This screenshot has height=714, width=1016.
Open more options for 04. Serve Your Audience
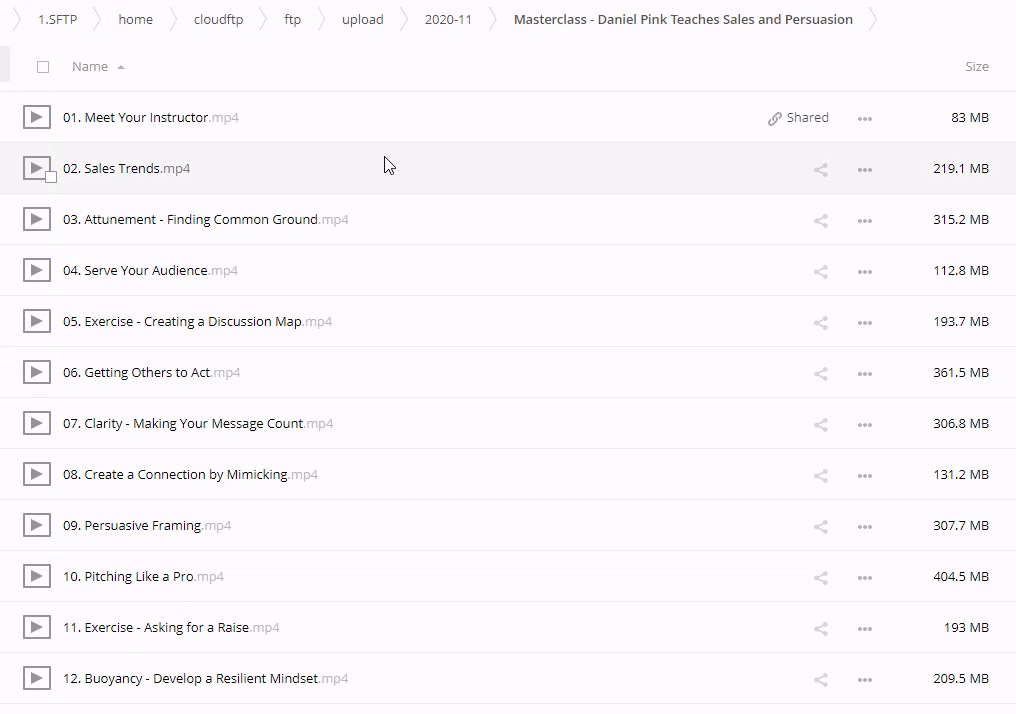pos(865,271)
